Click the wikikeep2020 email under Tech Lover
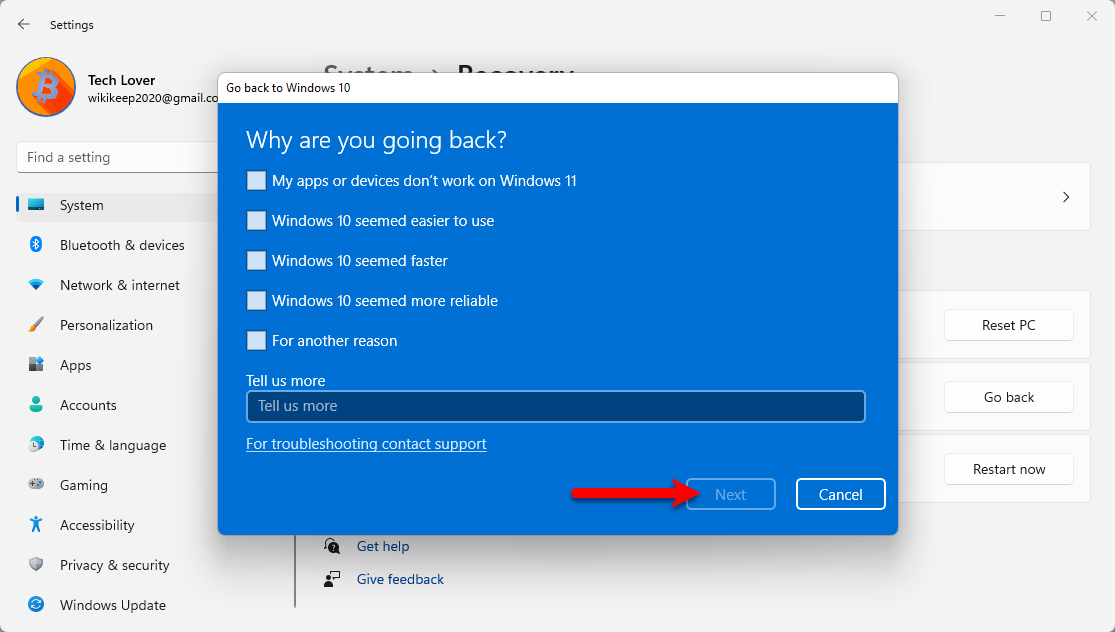This screenshot has width=1115, height=632. [x=153, y=99]
